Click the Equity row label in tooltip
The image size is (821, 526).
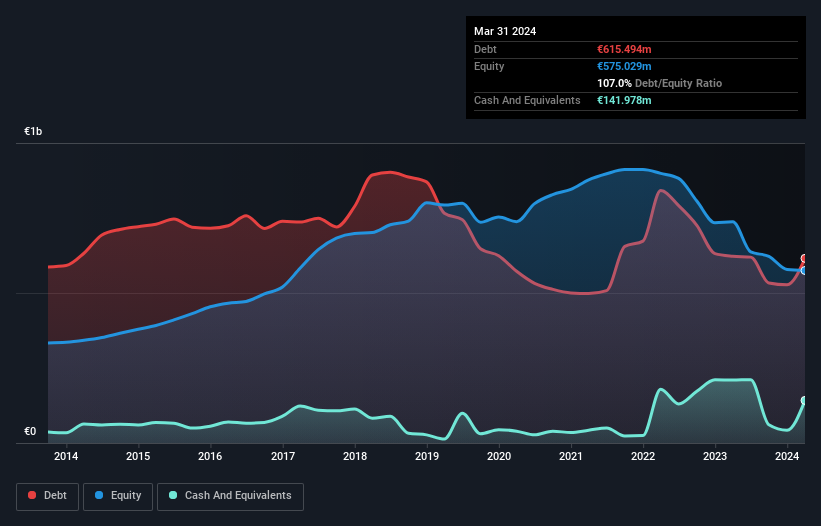[x=489, y=66]
